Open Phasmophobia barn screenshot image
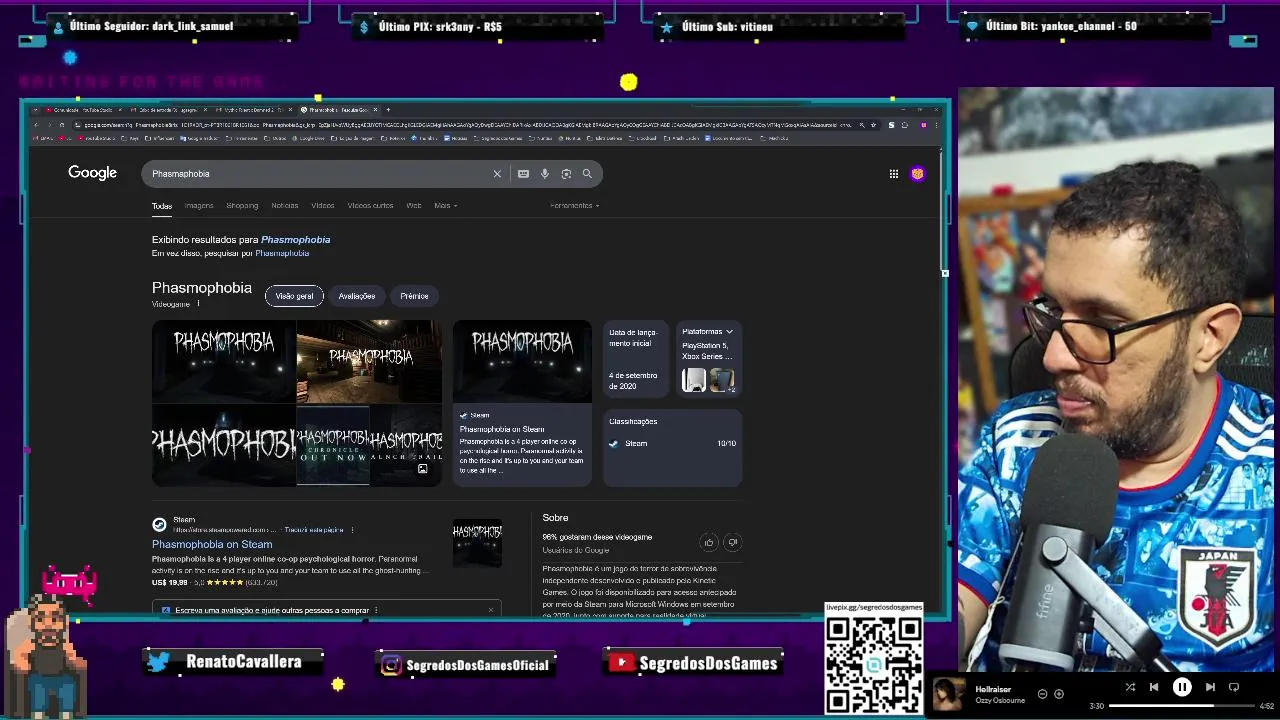 click(x=370, y=361)
